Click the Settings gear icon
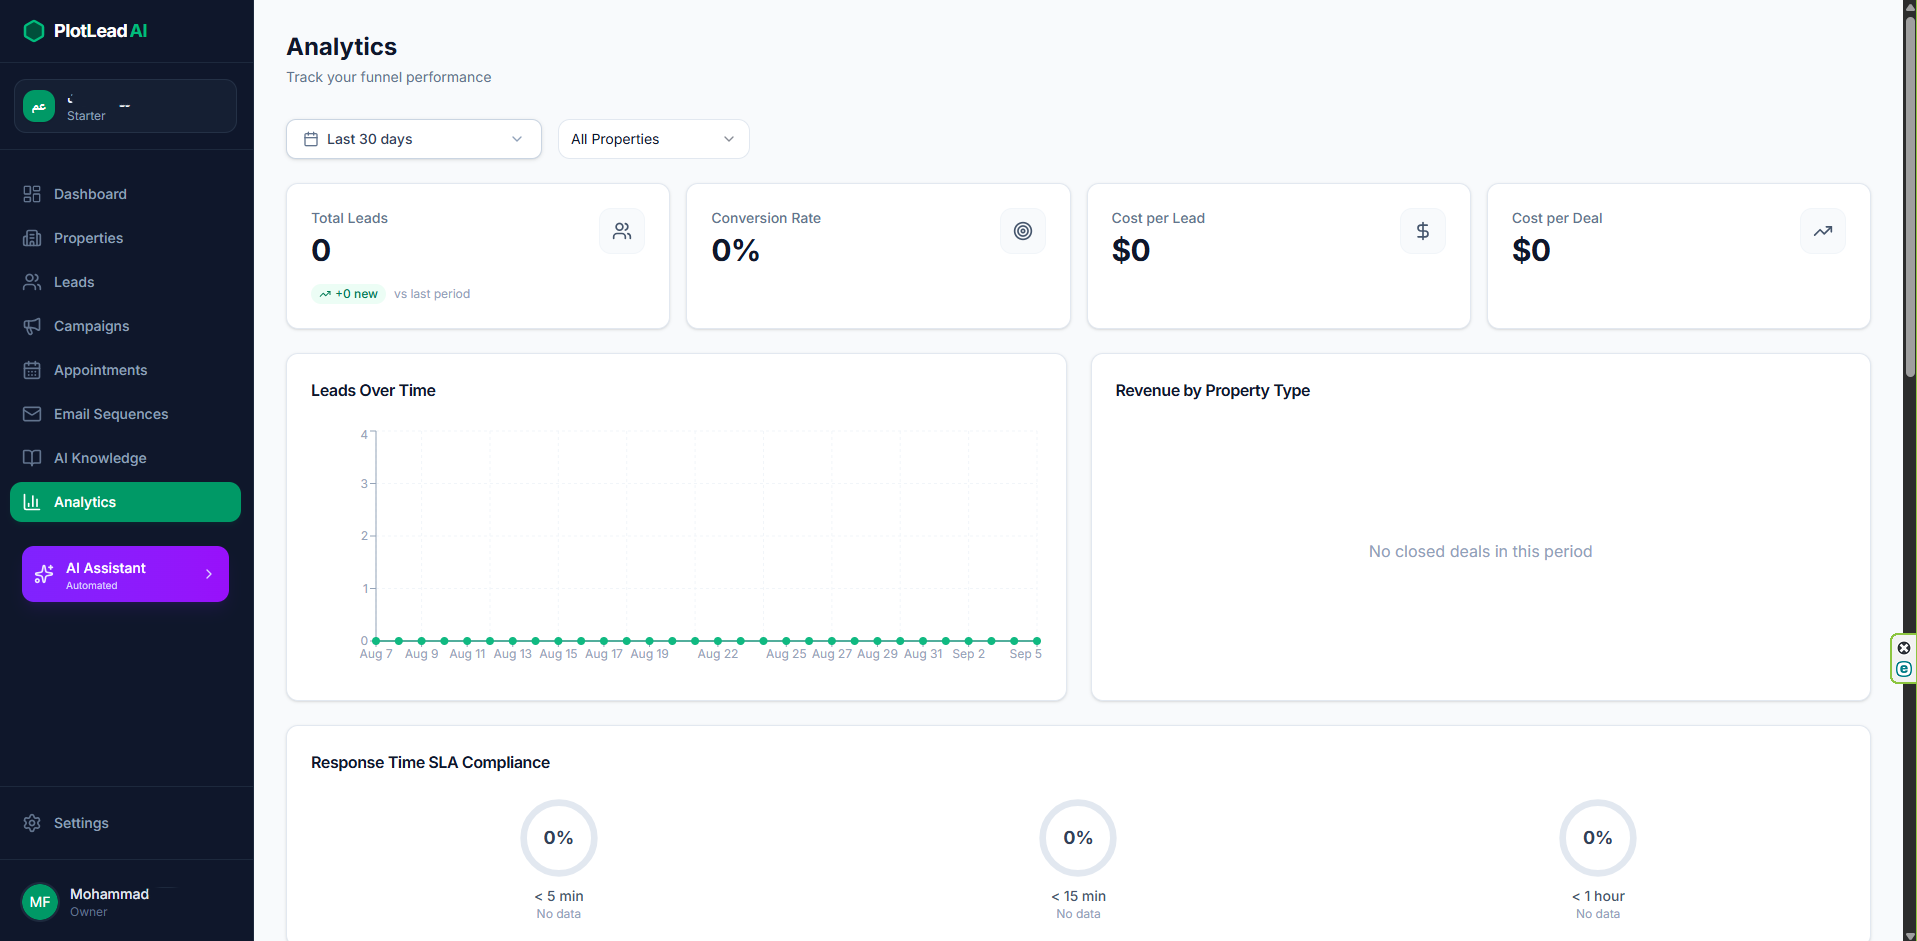The width and height of the screenshot is (1917, 941). click(32, 823)
